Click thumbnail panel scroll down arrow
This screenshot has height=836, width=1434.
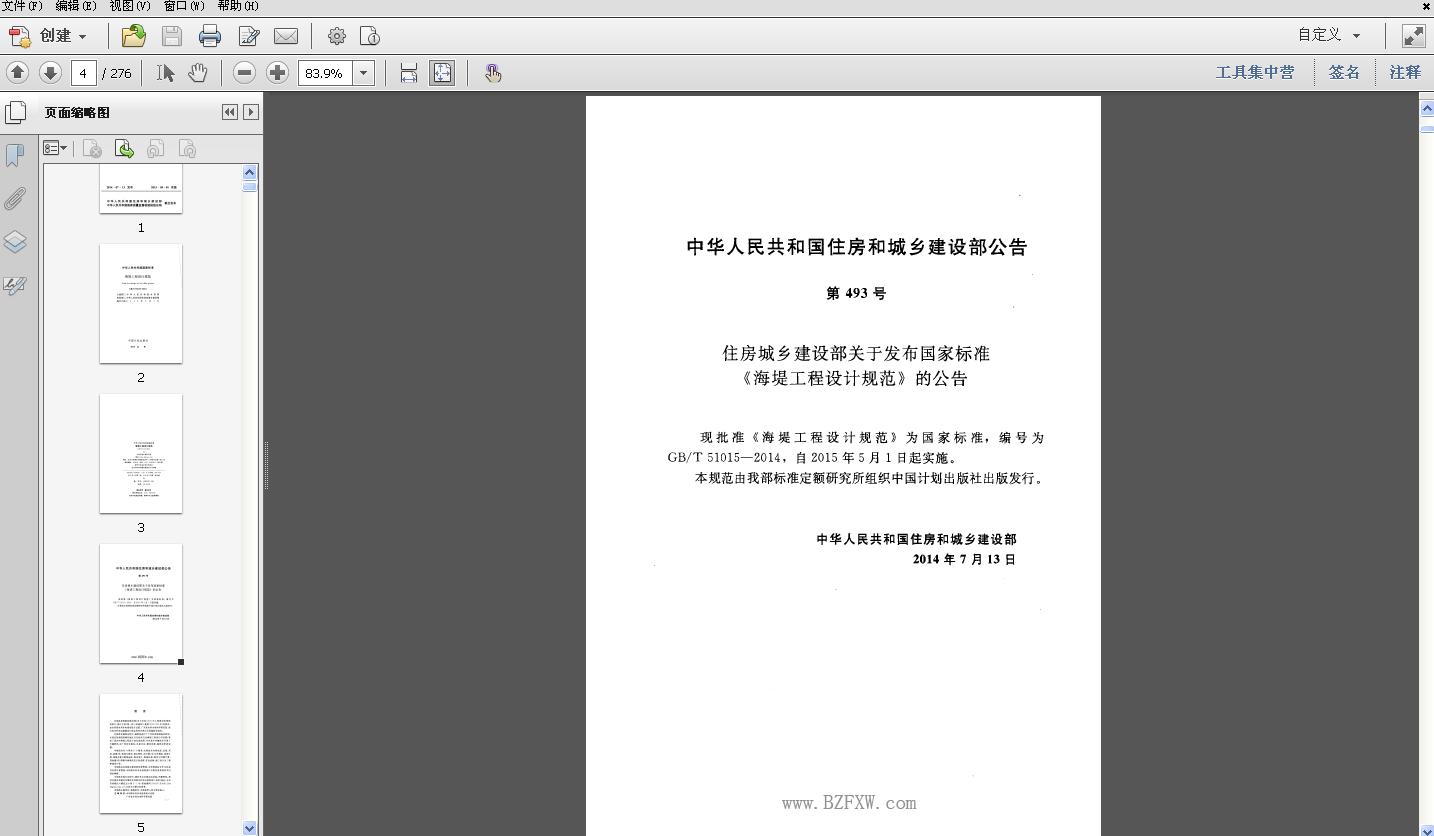click(x=250, y=828)
